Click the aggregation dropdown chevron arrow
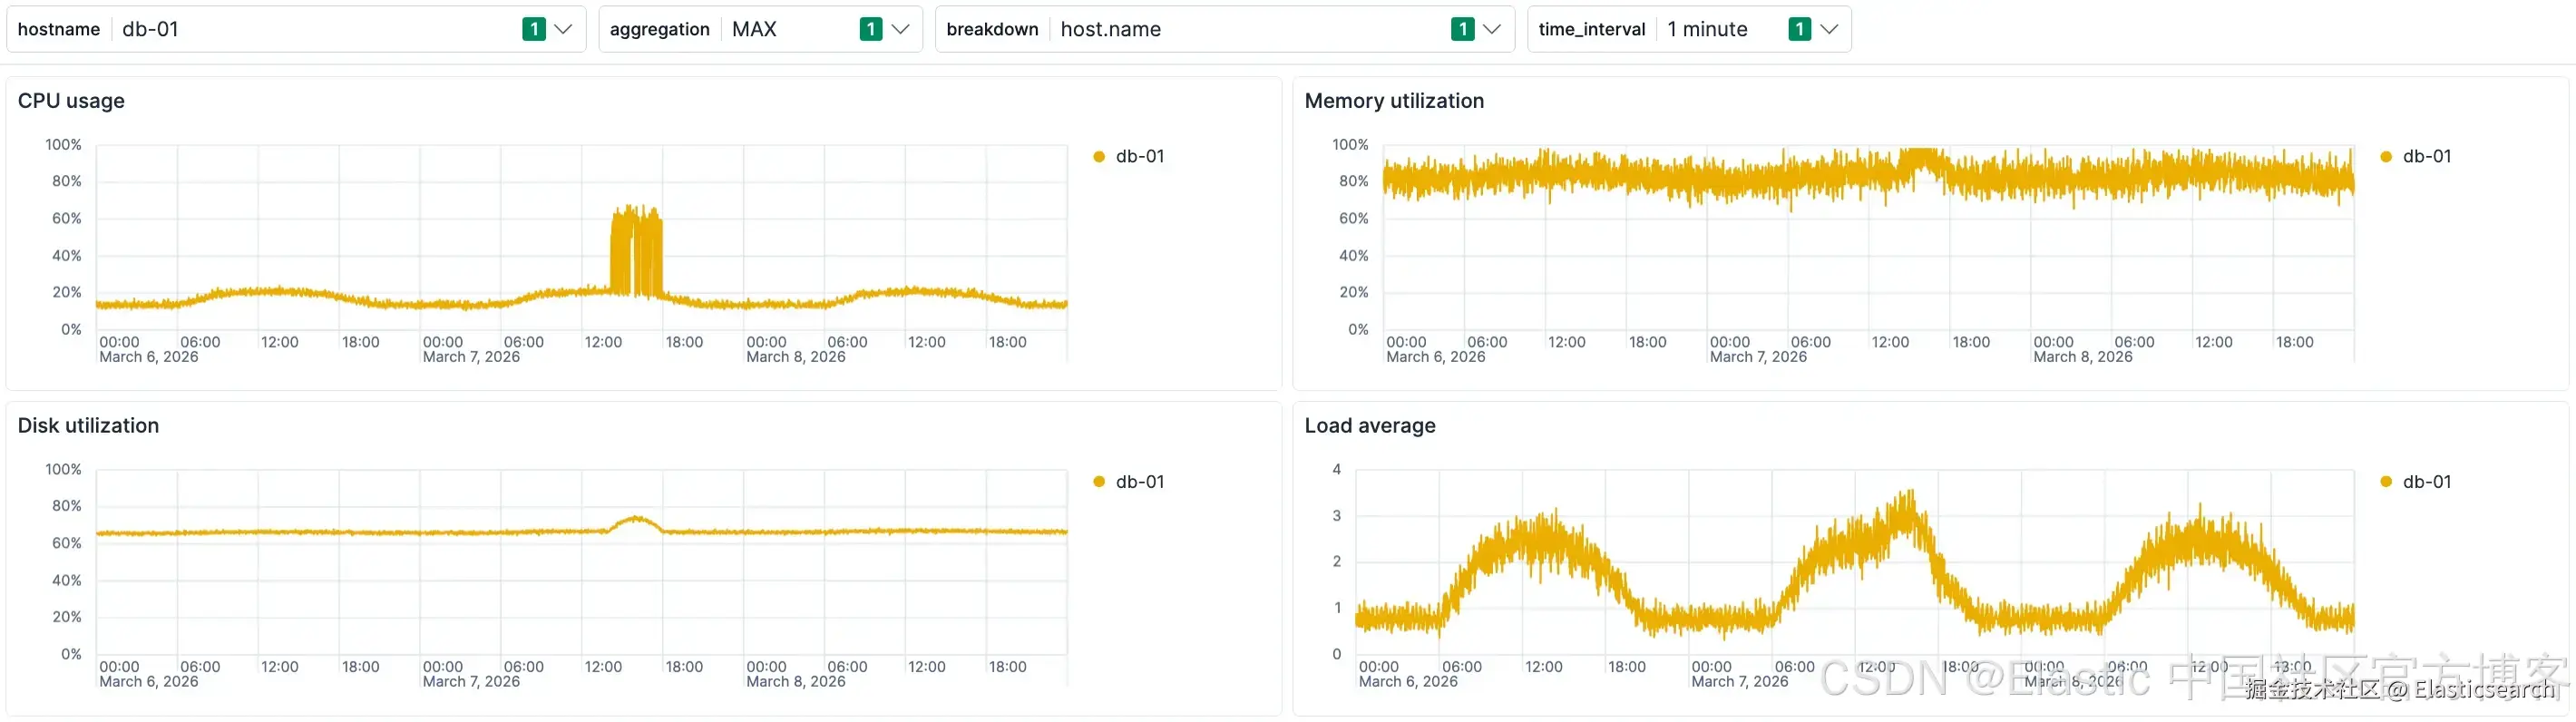Image resolution: width=2576 pixels, height=722 pixels. (900, 29)
